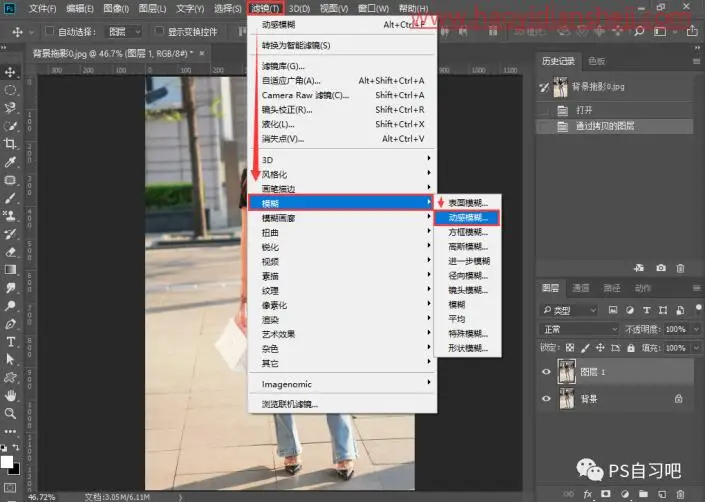Hide the 图层 1 layer eye icon

coord(546,372)
